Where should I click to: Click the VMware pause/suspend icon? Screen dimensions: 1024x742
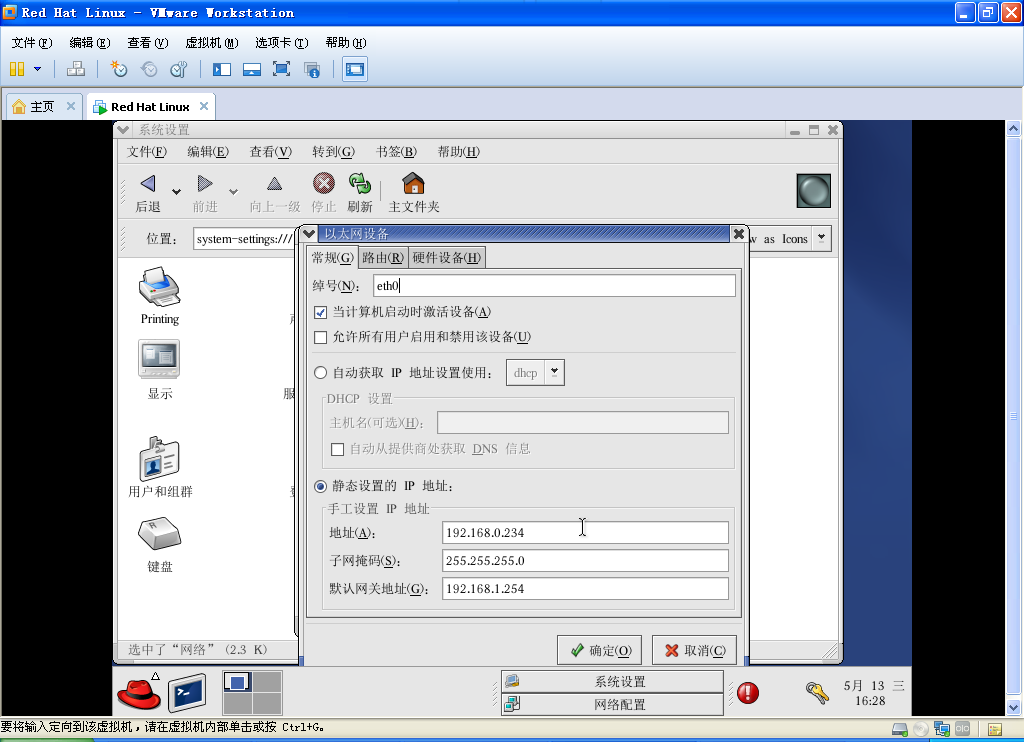tap(17, 69)
